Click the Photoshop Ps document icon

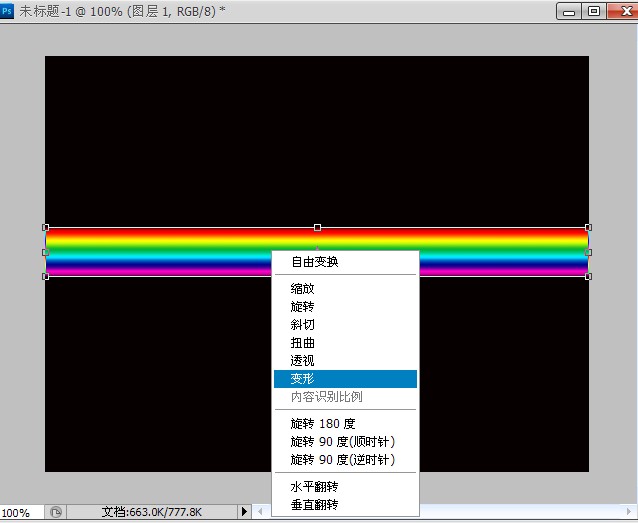(7, 11)
